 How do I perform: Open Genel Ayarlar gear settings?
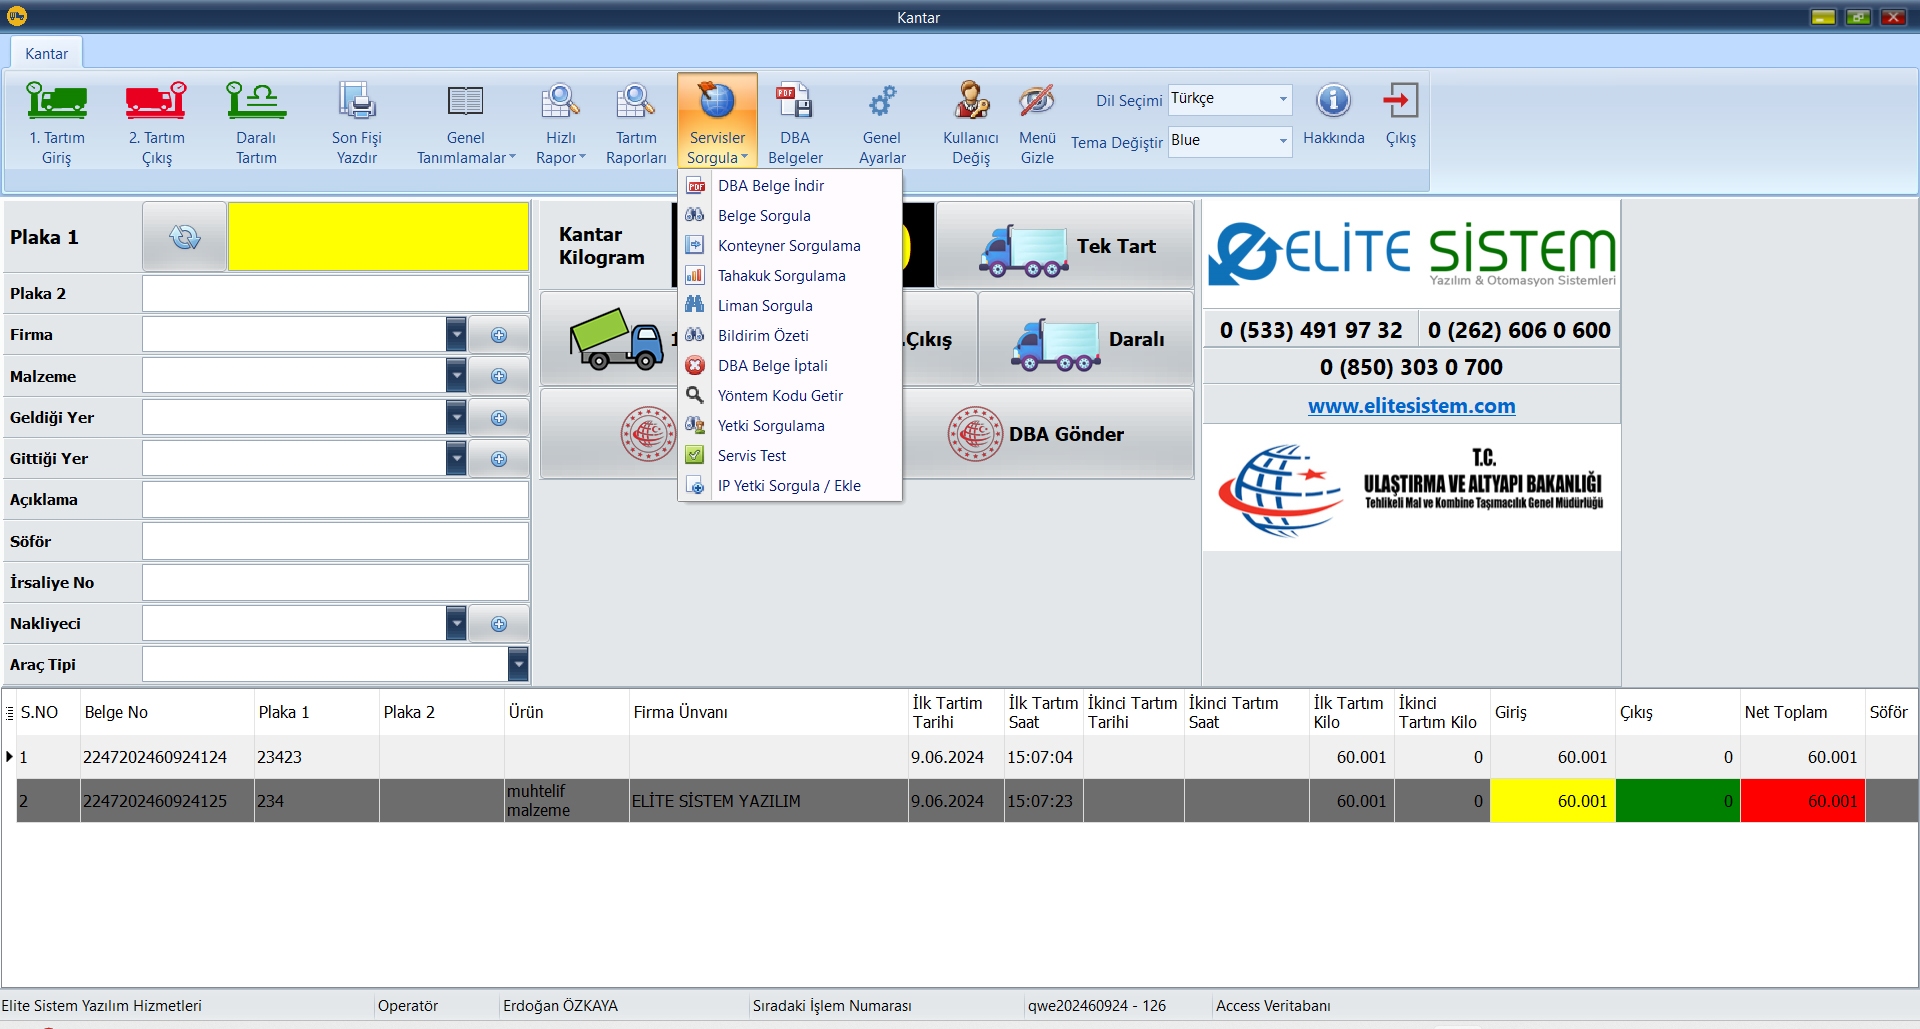pos(882,102)
